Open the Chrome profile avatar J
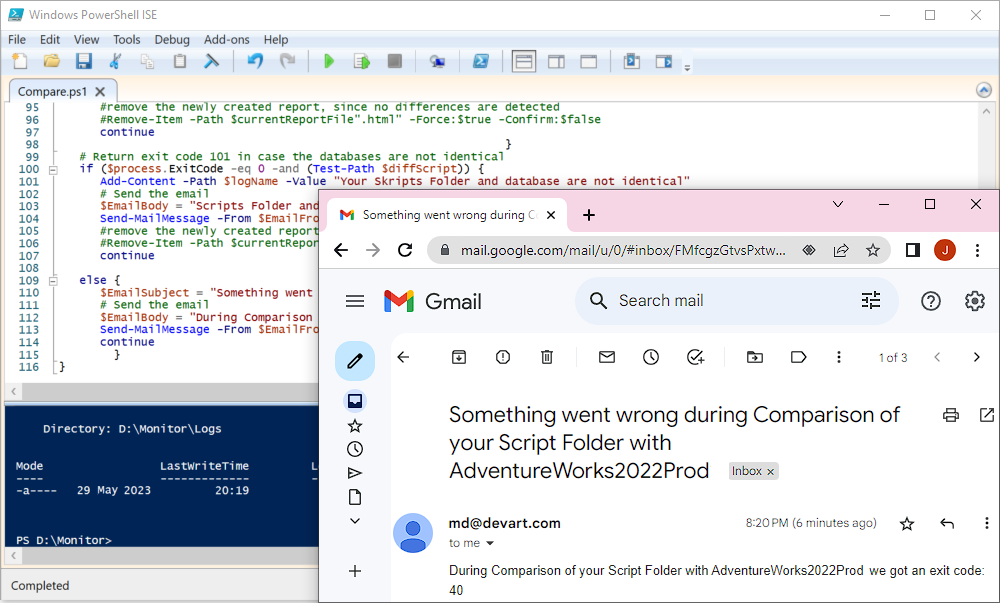 tap(945, 251)
